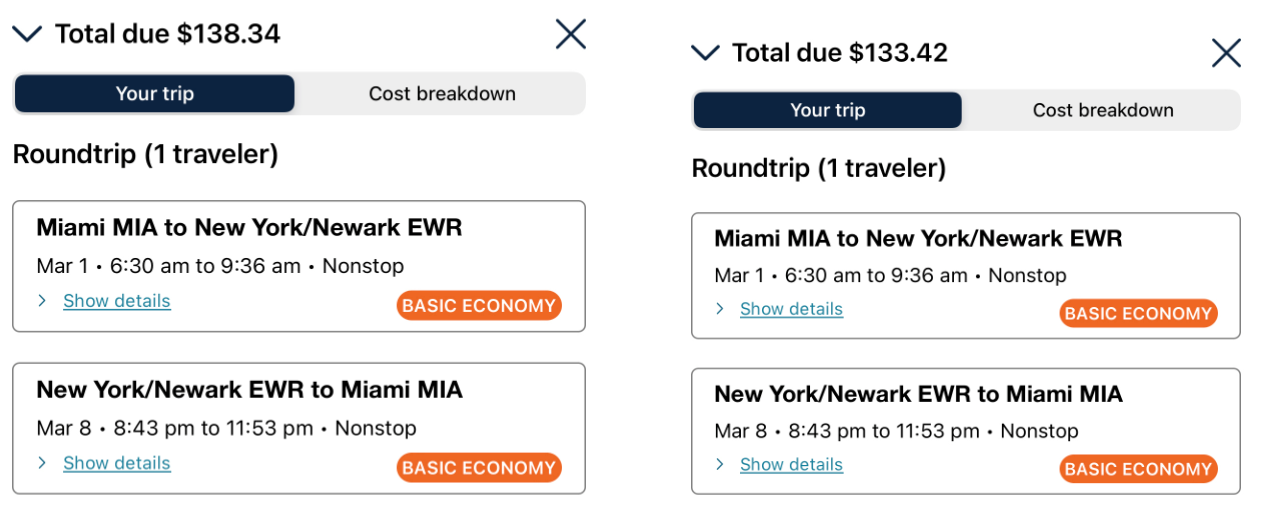Collapse the Total due $133.42 chevron

click(705, 53)
